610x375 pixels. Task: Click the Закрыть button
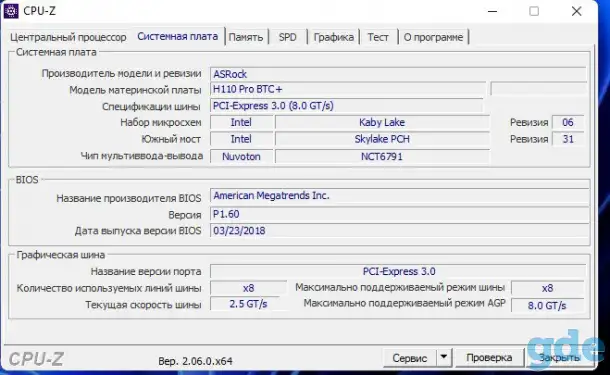coord(559,357)
